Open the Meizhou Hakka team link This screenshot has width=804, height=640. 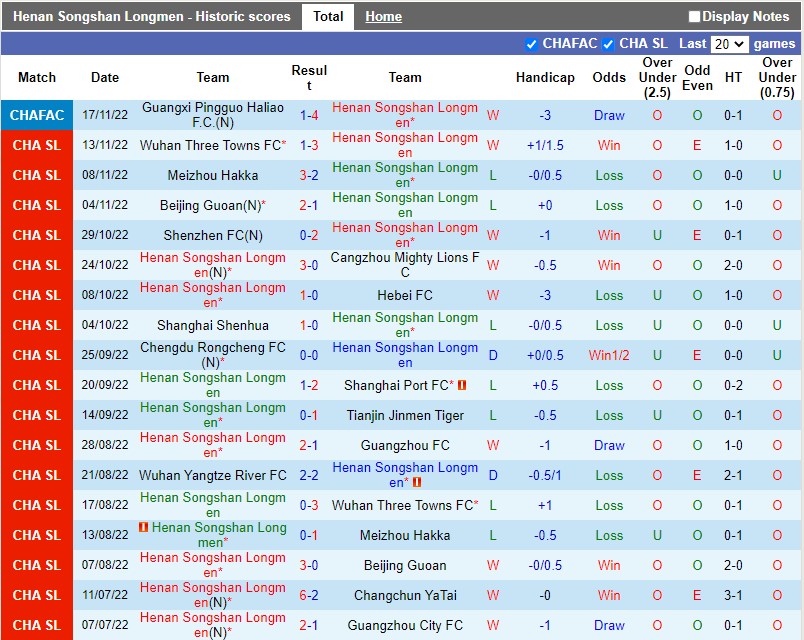pos(212,175)
